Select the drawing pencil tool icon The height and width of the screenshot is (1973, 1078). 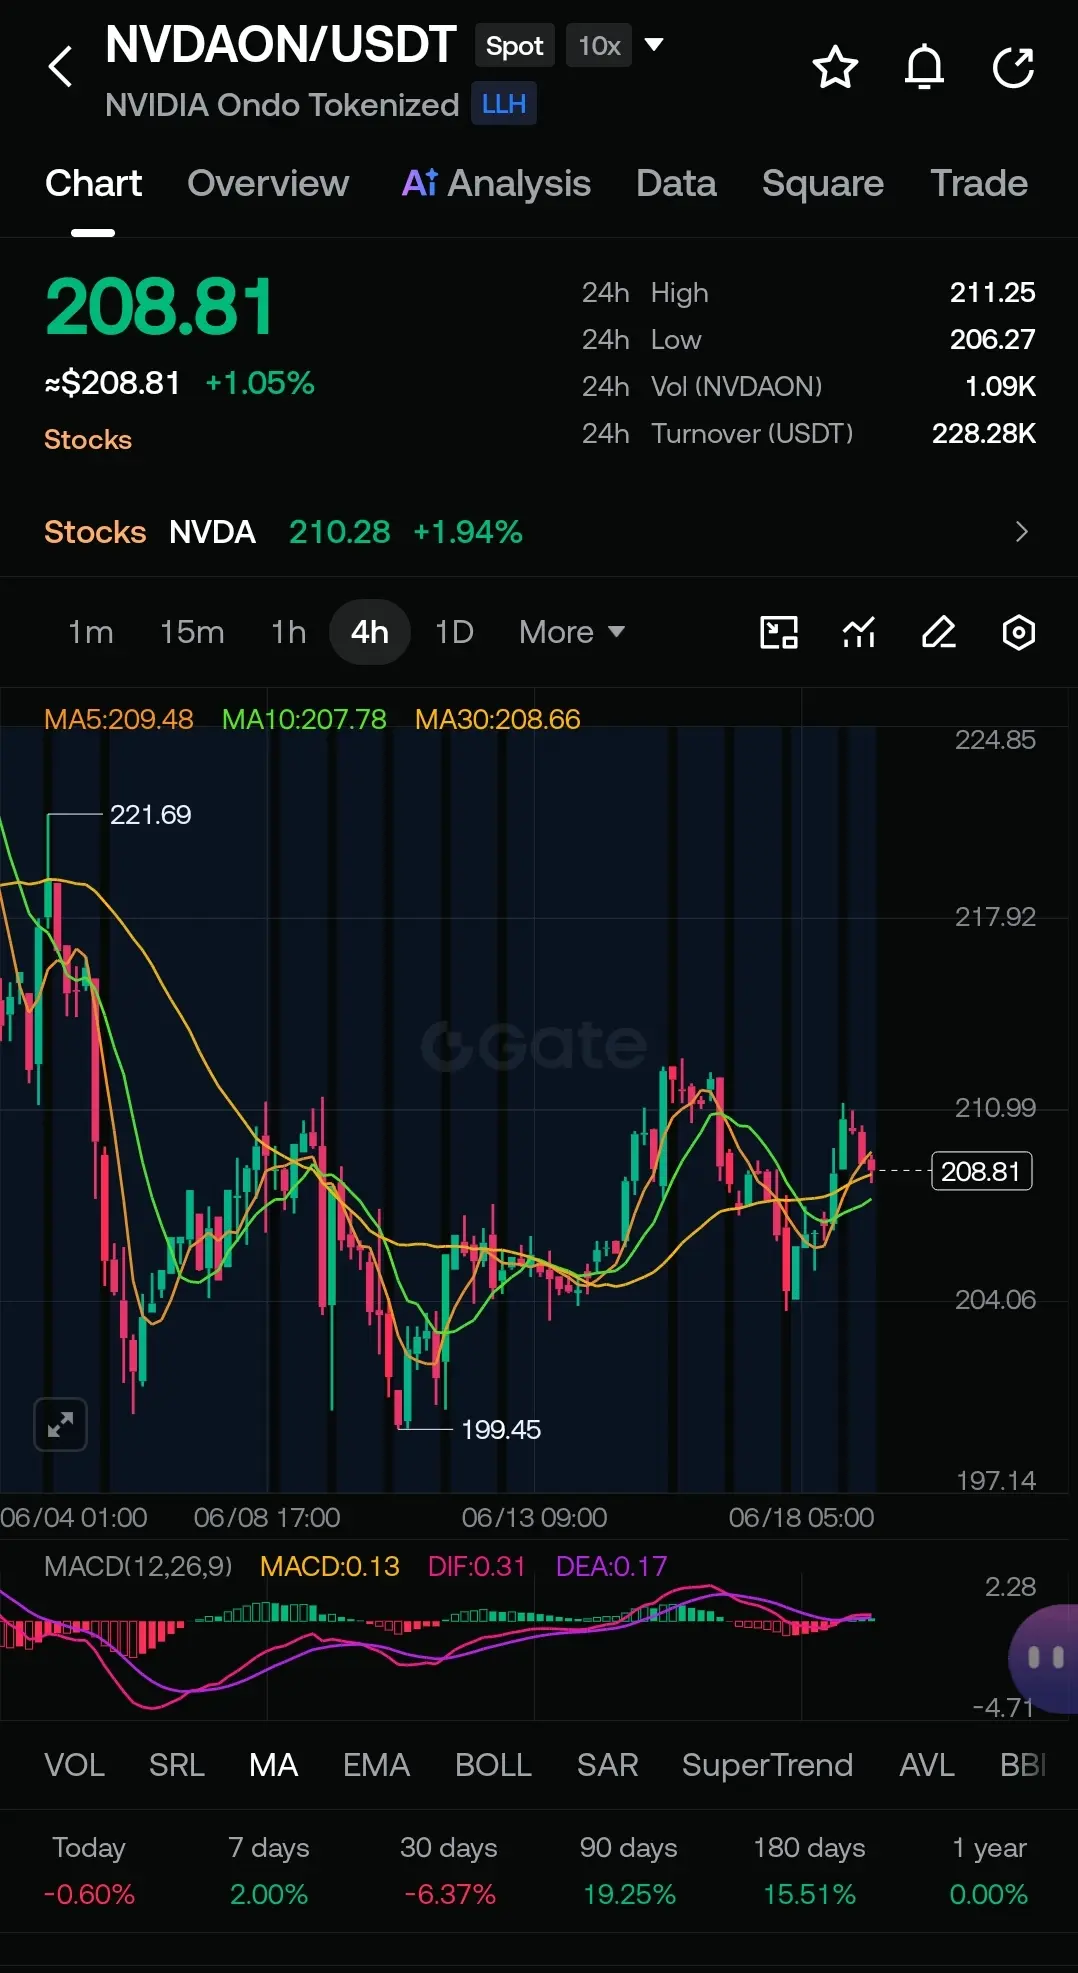click(x=939, y=632)
